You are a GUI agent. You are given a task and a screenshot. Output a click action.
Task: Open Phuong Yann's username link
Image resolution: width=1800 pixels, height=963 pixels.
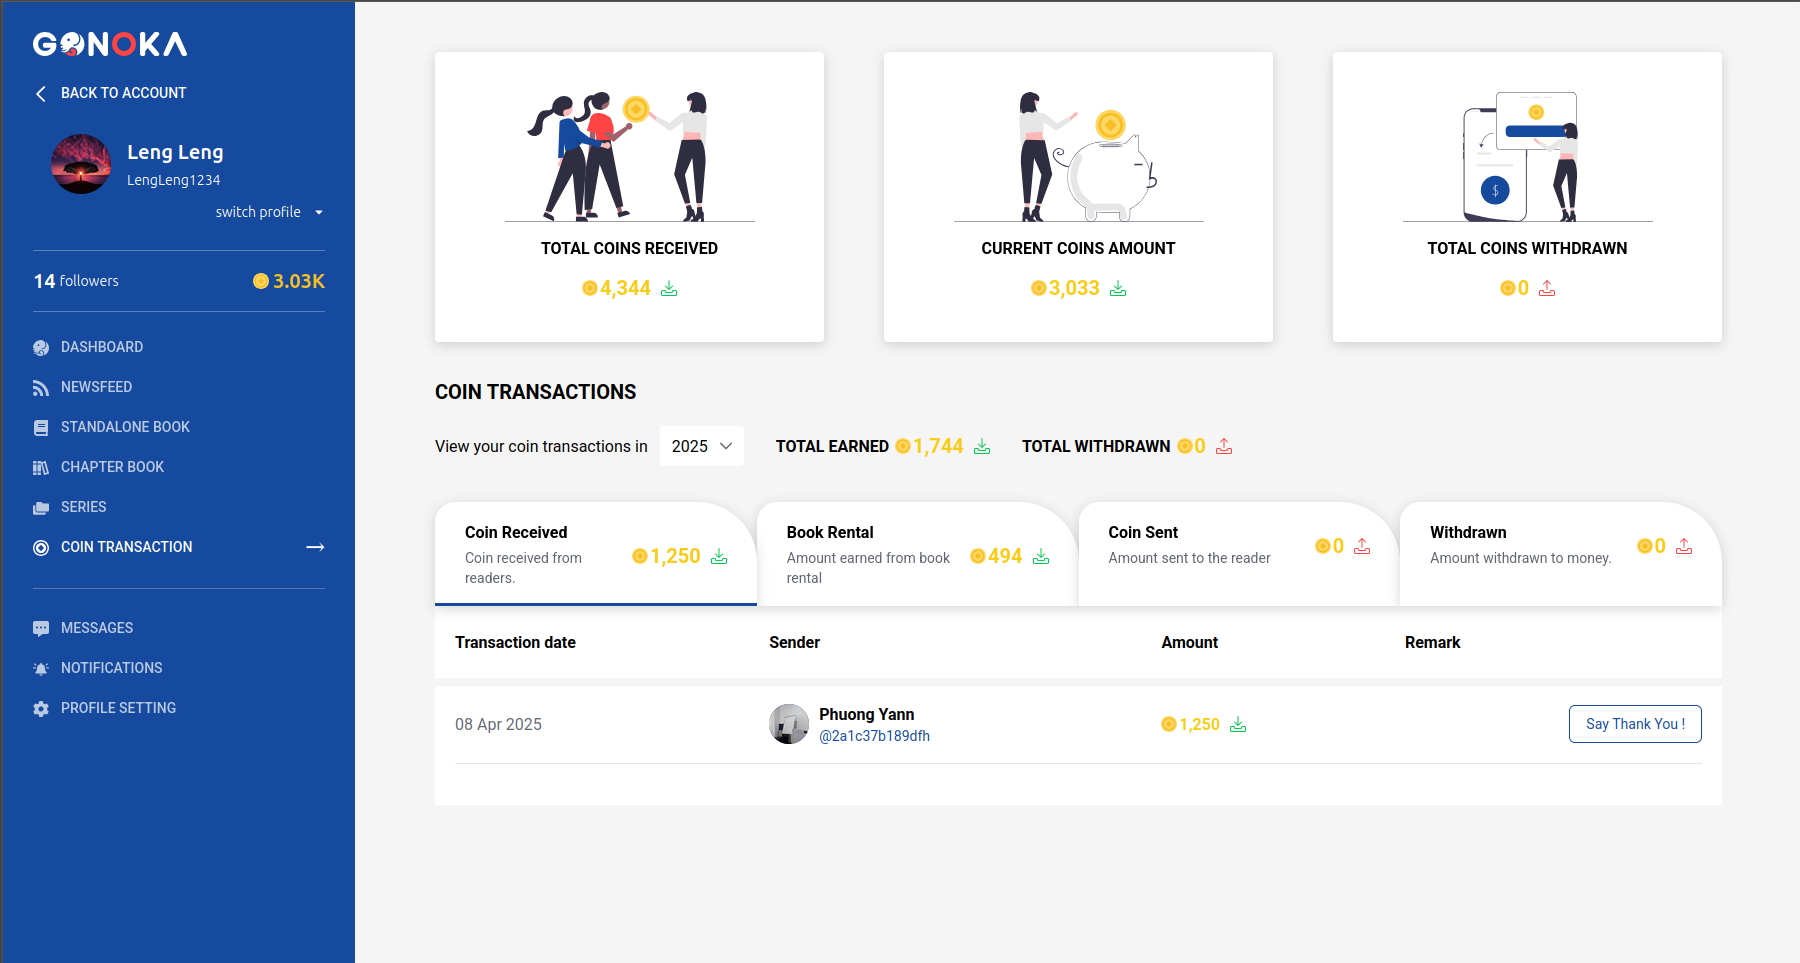[874, 736]
